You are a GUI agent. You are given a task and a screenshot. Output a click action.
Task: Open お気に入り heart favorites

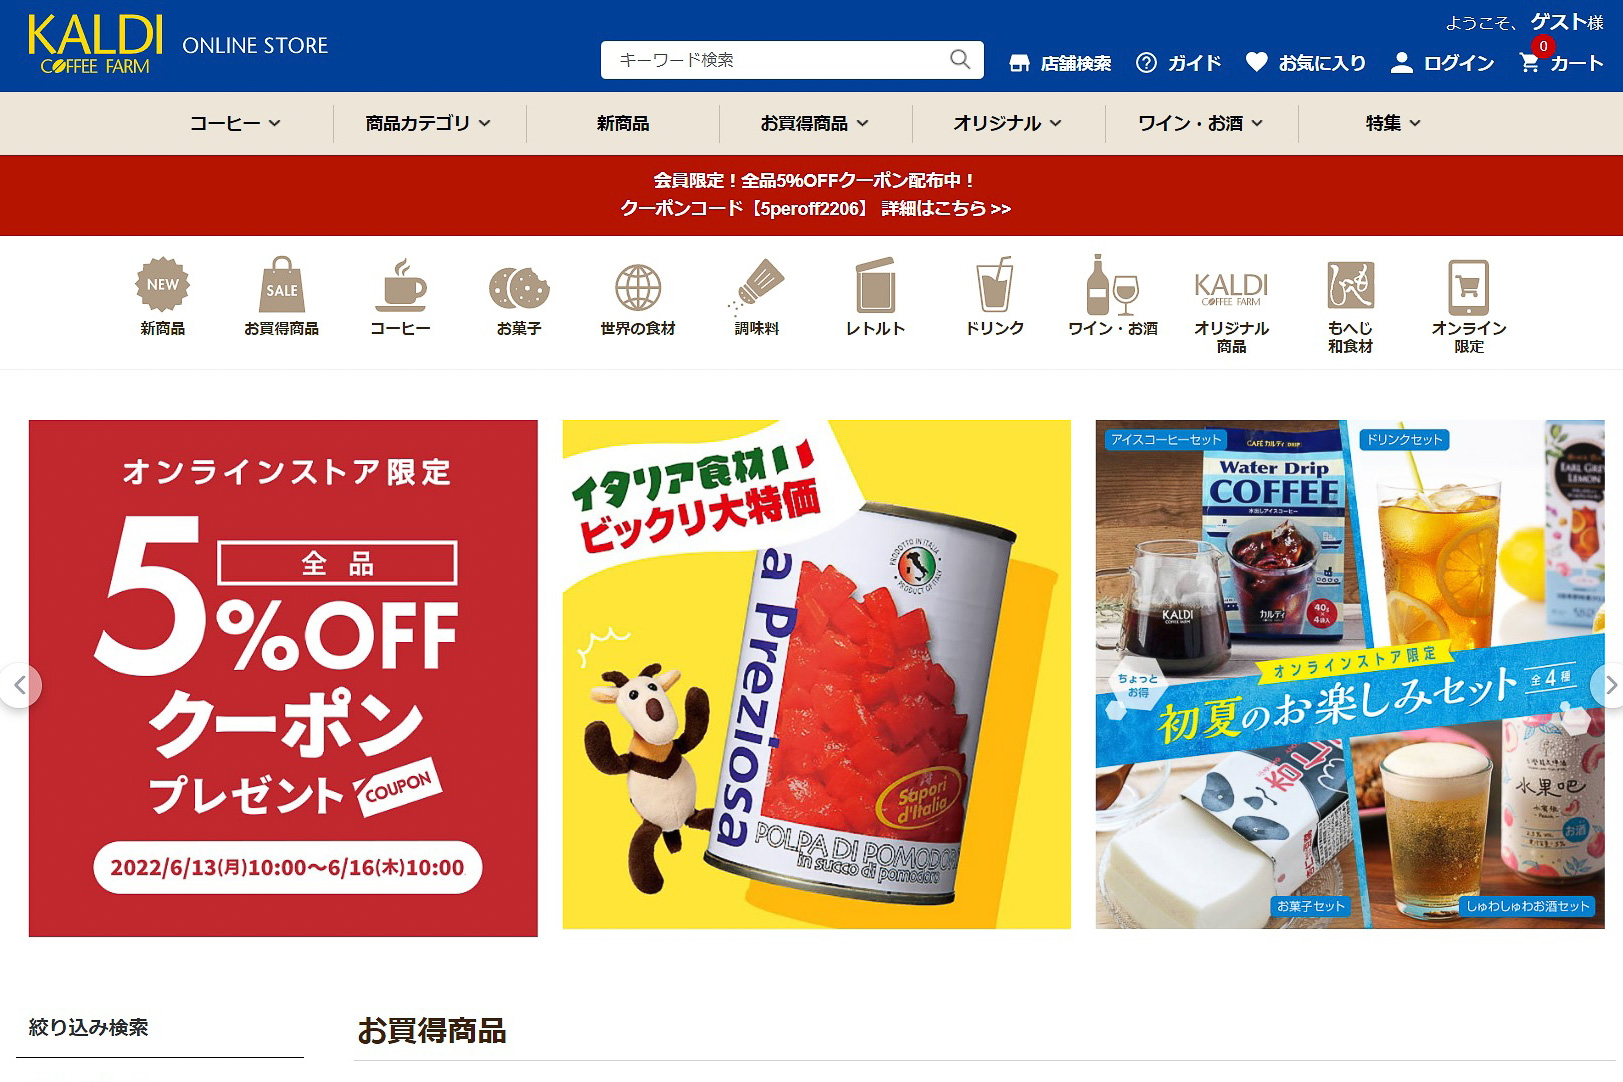[1306, 62]
